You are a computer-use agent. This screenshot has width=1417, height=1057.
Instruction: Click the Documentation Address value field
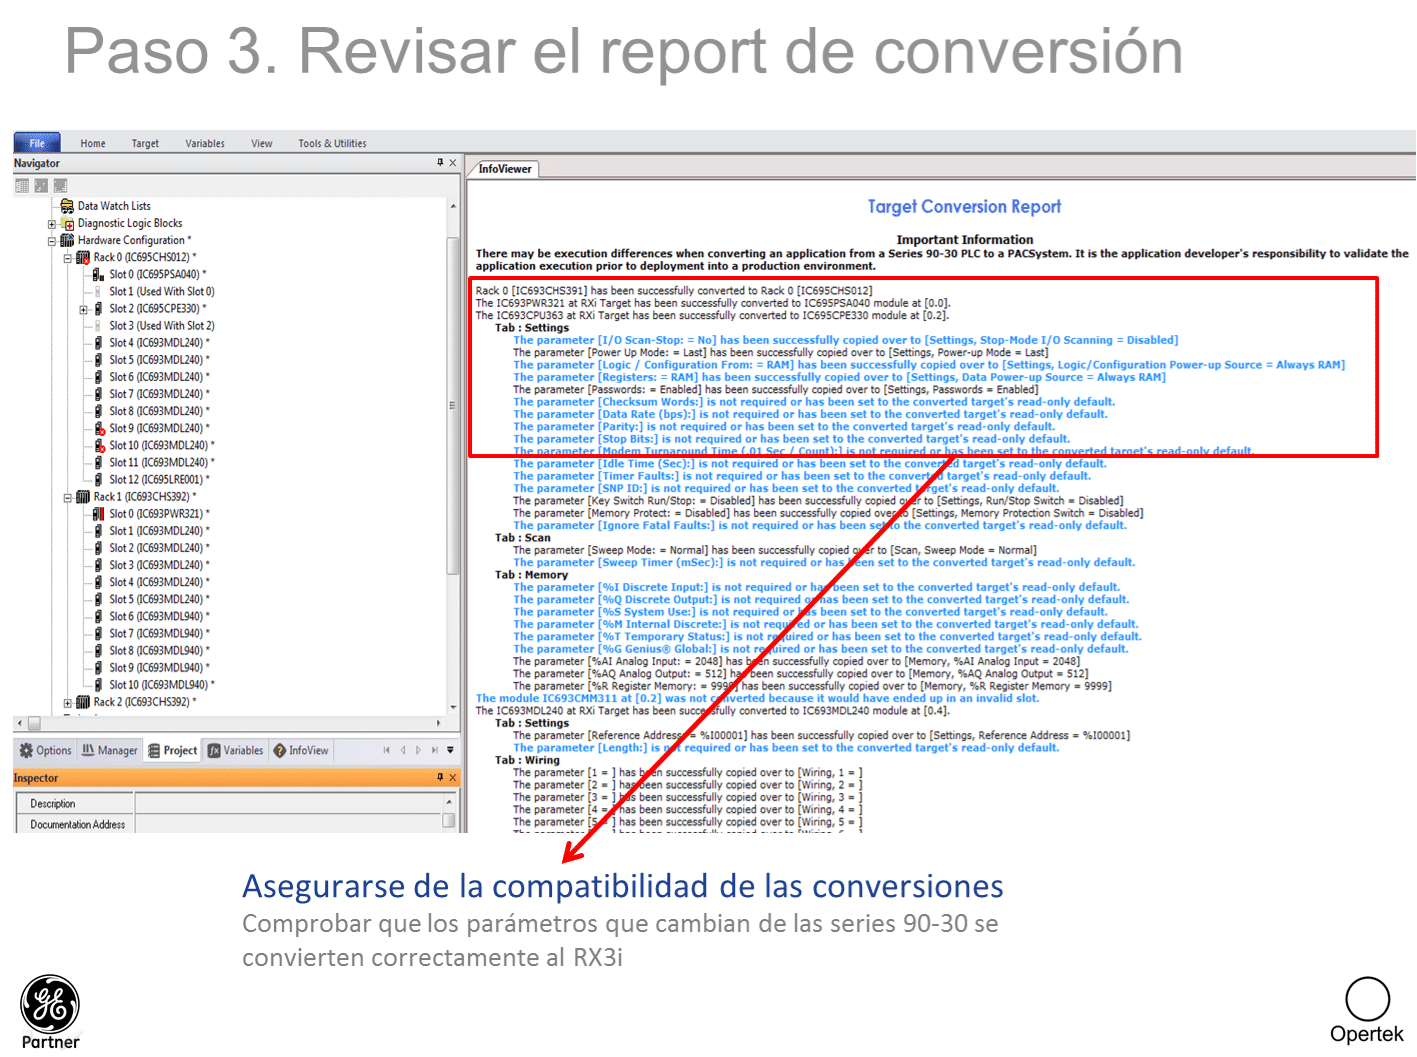288,824
